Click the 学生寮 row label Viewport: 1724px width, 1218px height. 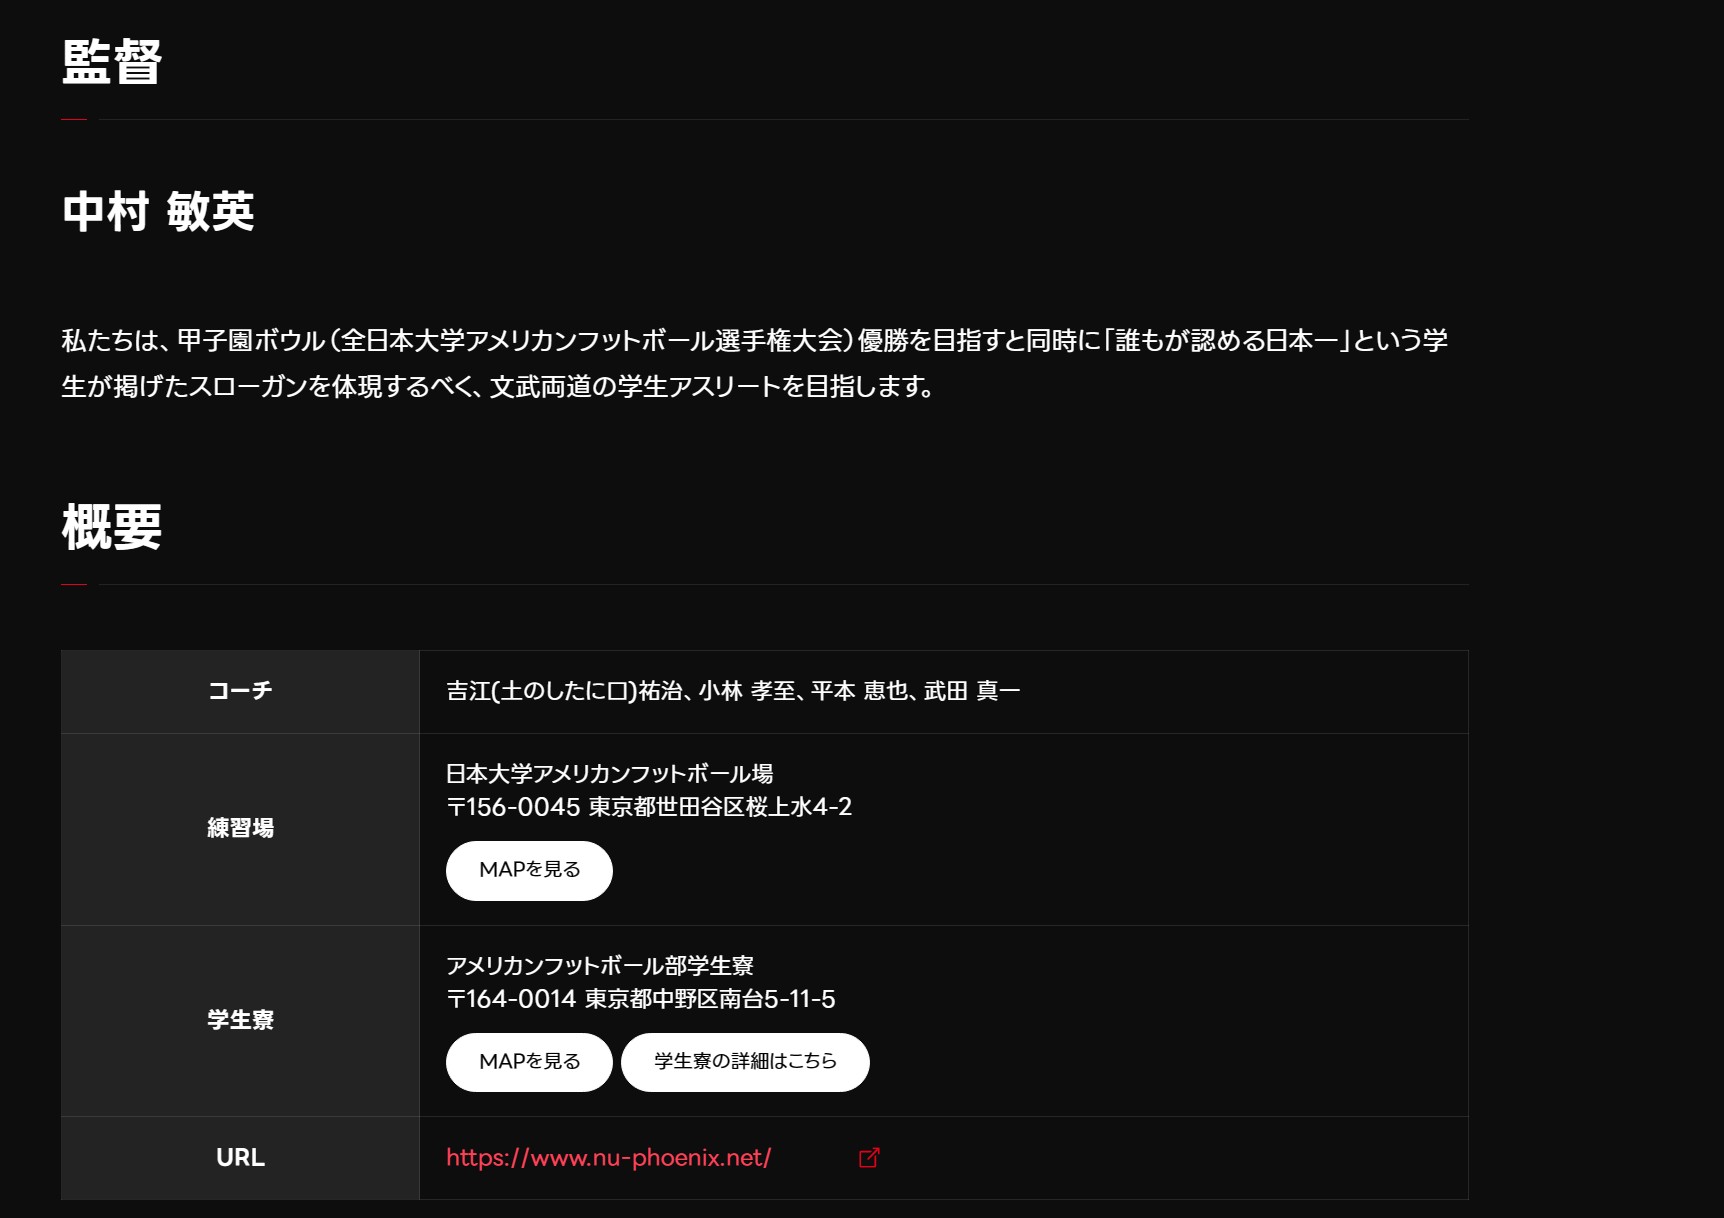(240, 1020)
